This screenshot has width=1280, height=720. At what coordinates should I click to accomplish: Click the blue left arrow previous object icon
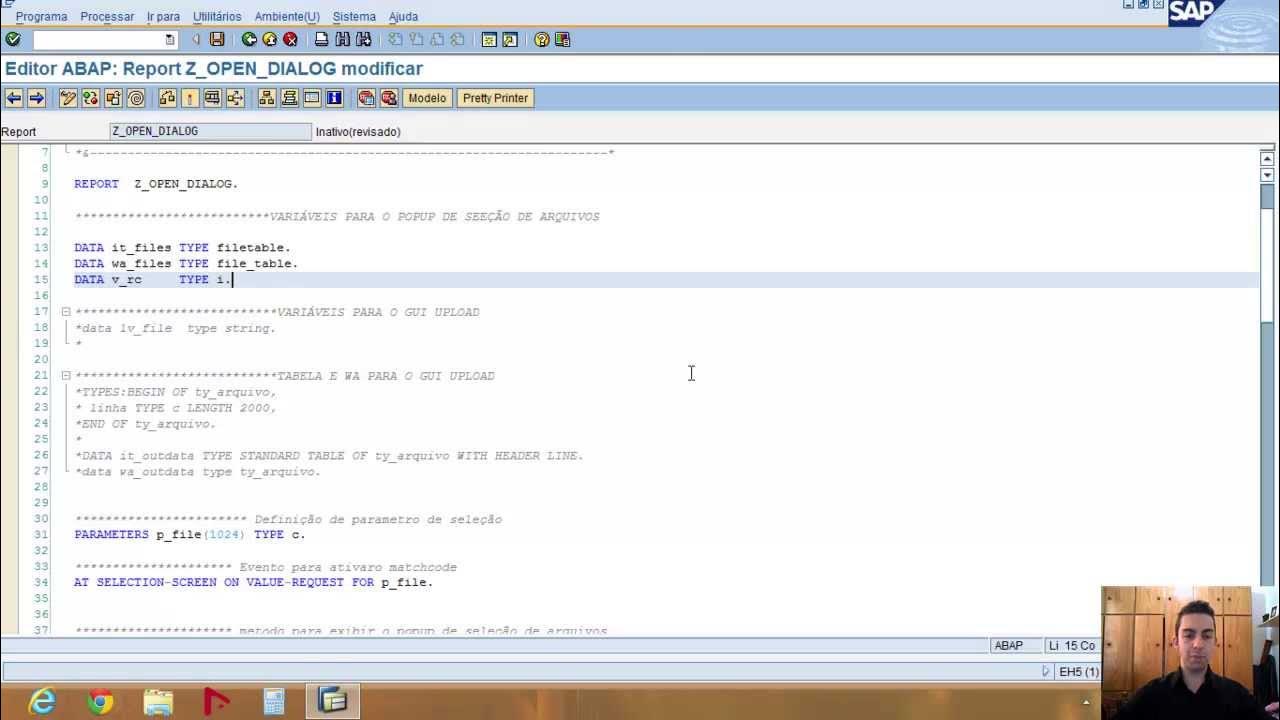tap(14, 98)
